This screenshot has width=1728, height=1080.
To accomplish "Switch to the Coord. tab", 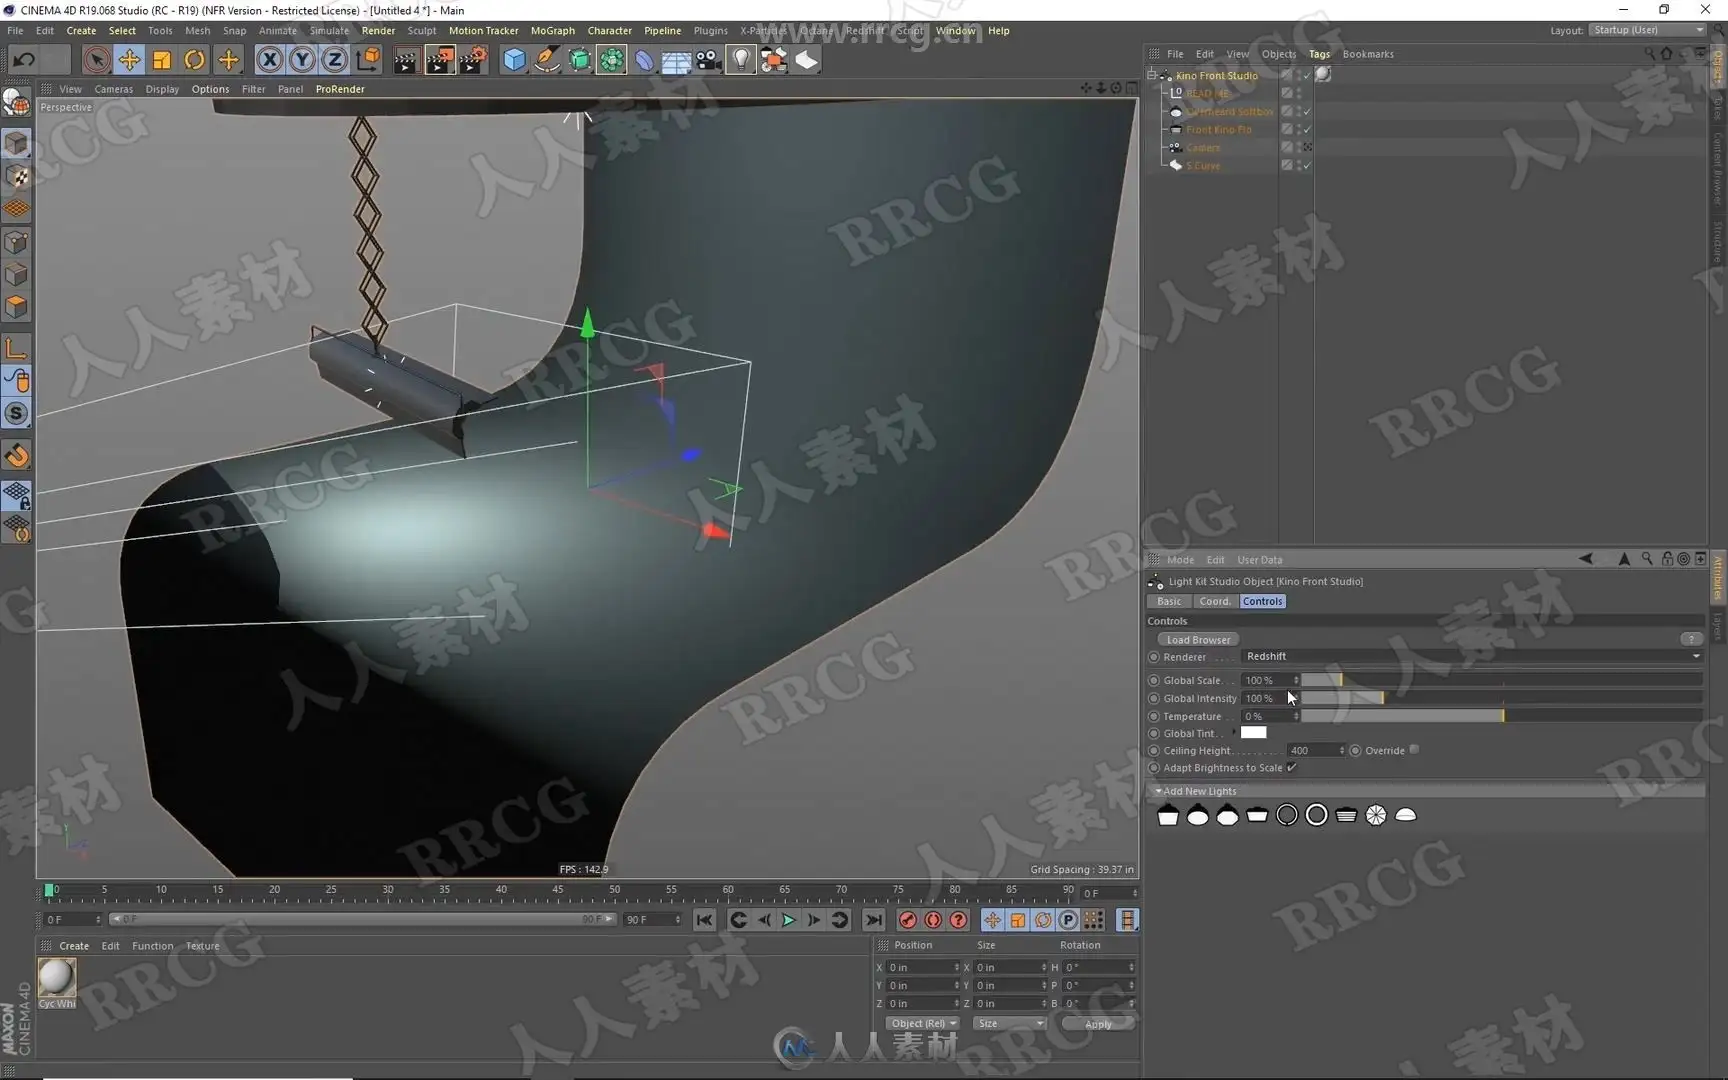I will [1215, 601].
